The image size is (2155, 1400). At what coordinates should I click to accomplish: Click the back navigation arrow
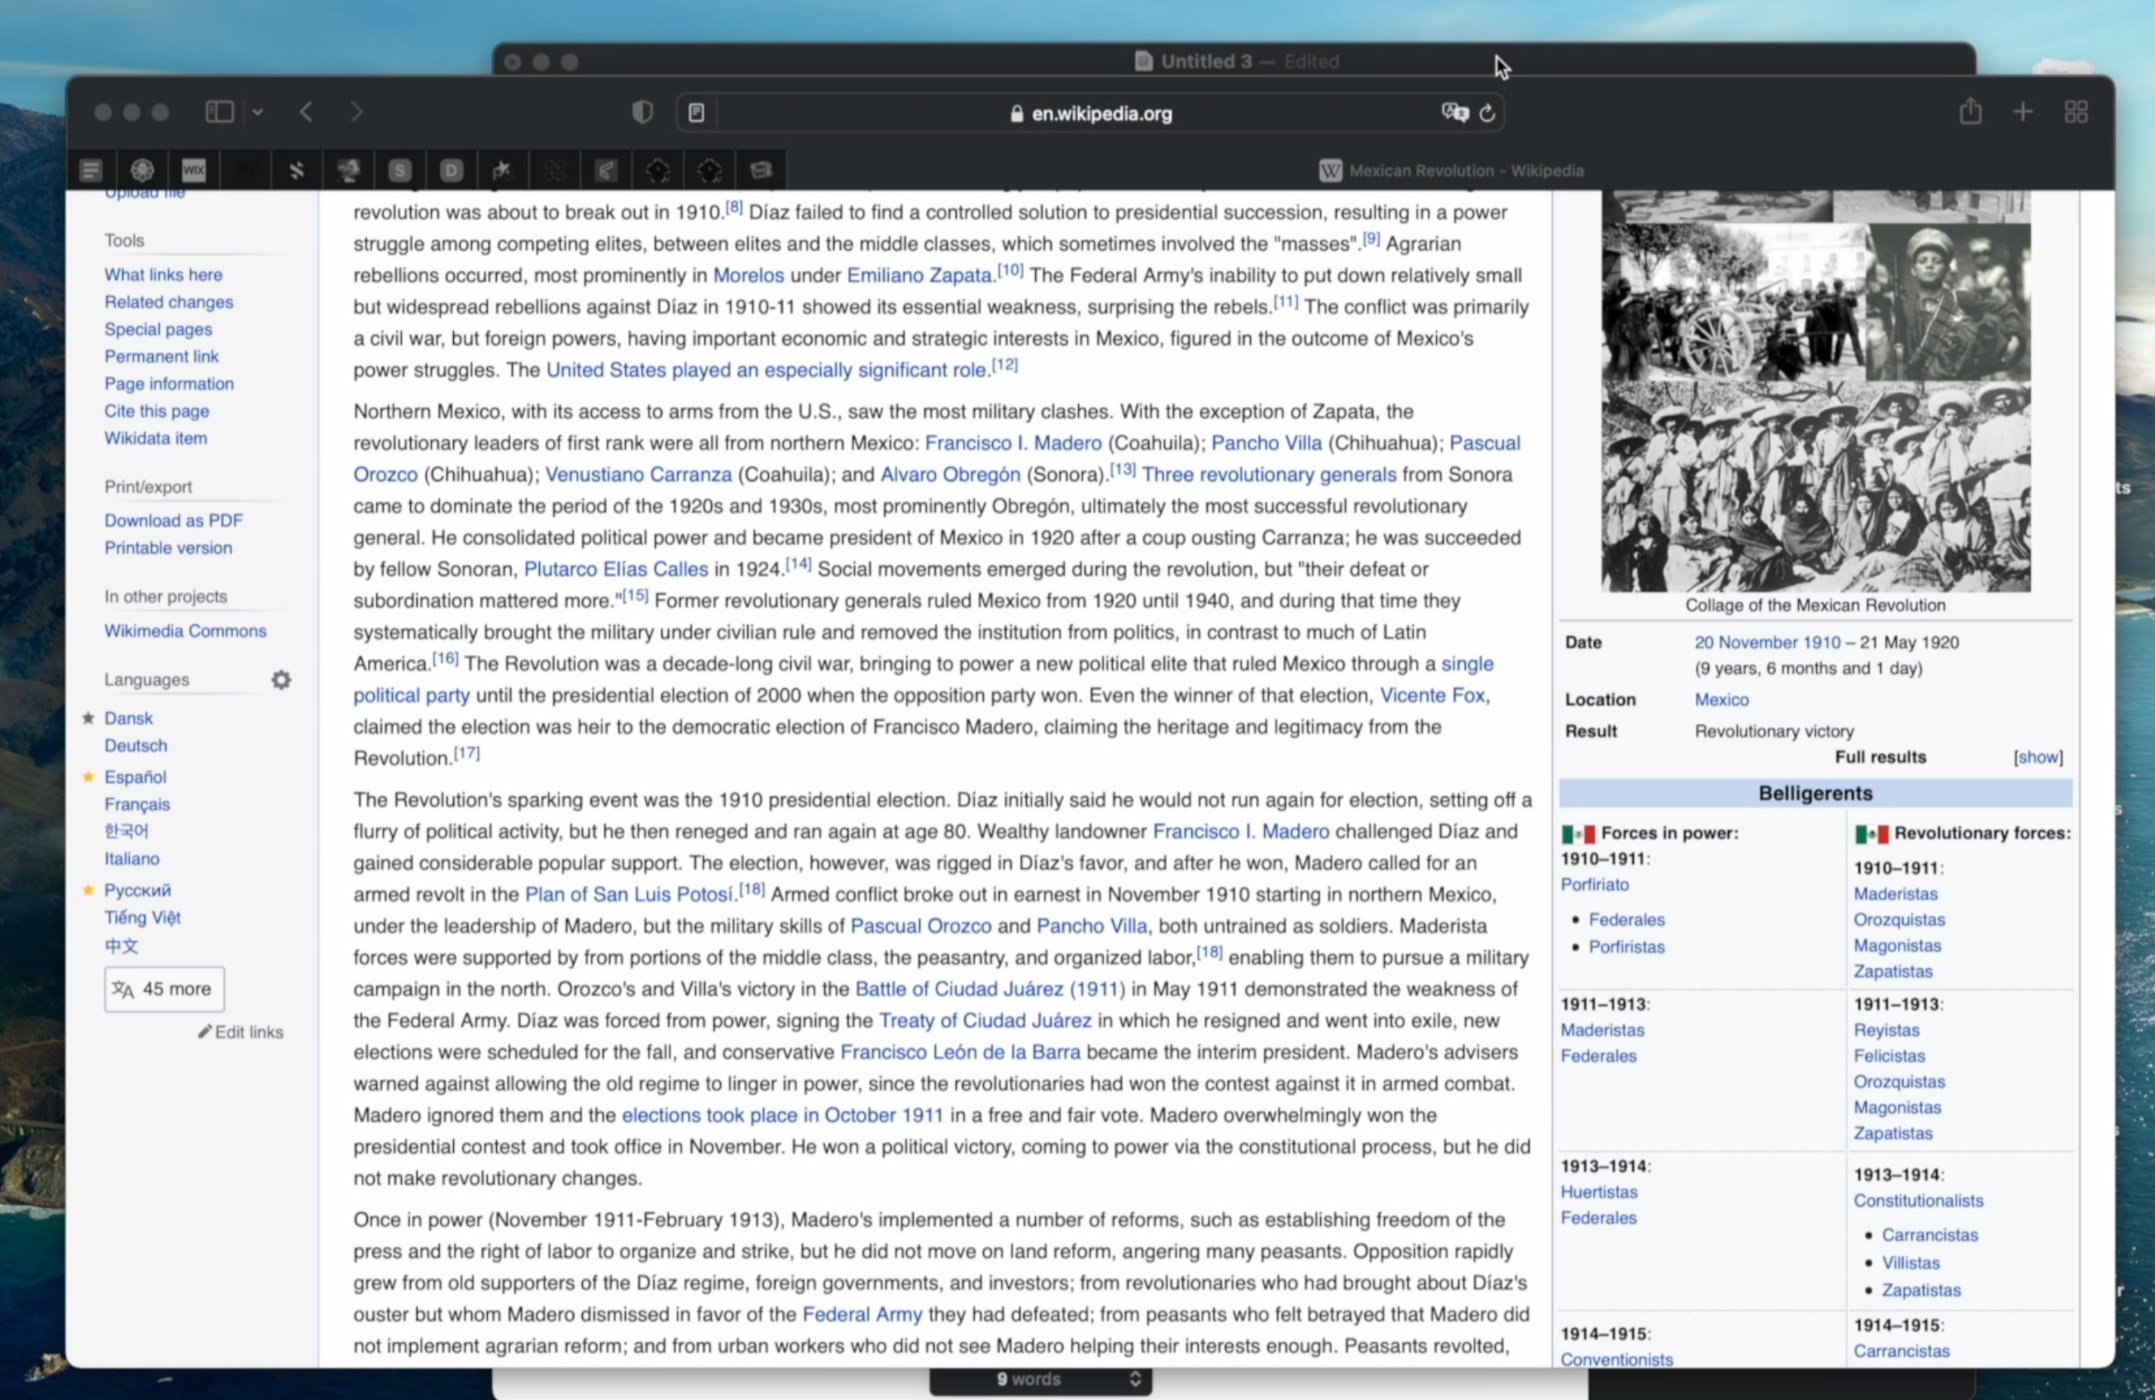tap(307, 112)
